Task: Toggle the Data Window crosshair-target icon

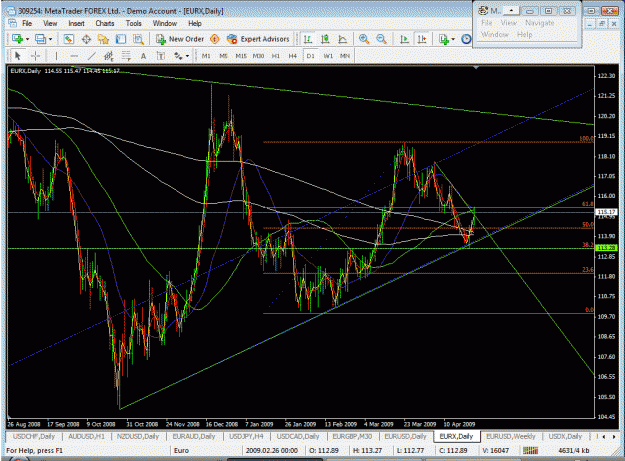Action: pos(86,39)
